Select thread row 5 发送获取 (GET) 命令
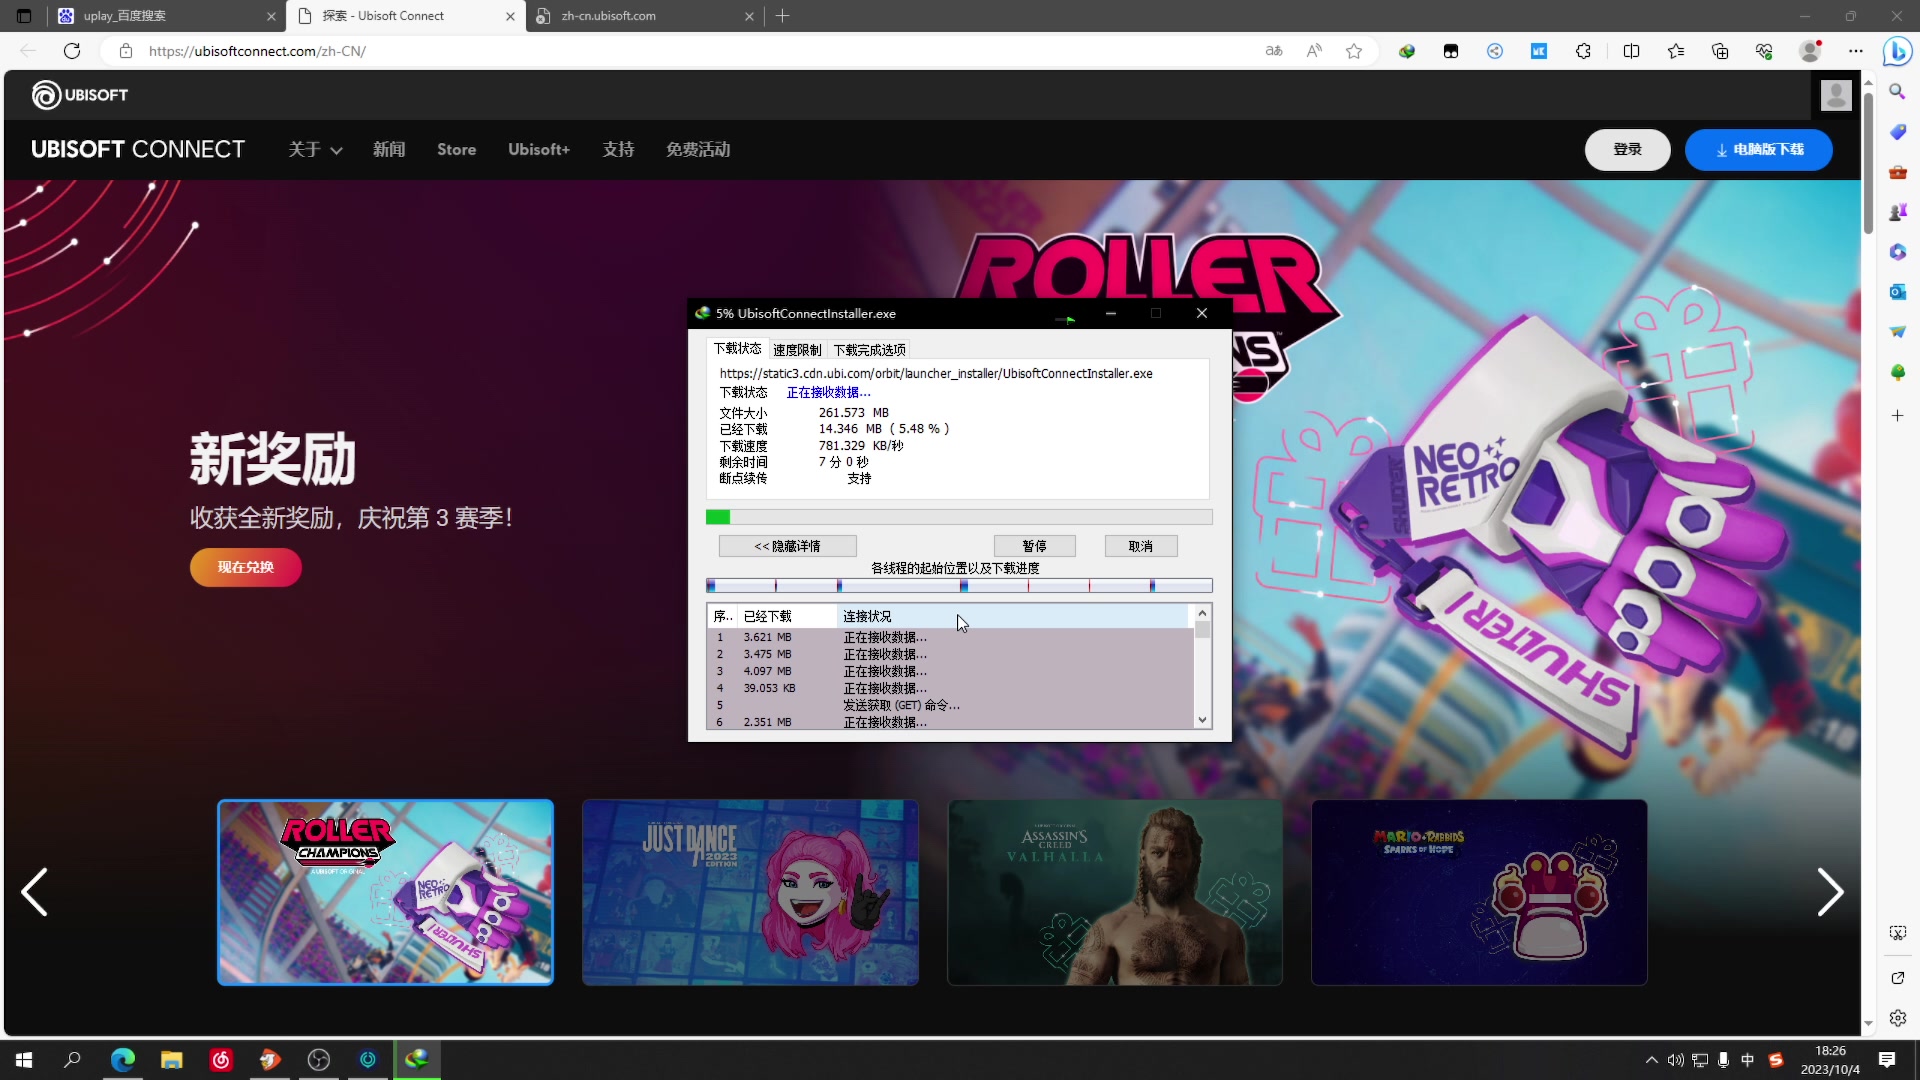Image resolution: width=1920 pixels, height=1080 pixels. (950, 705)
